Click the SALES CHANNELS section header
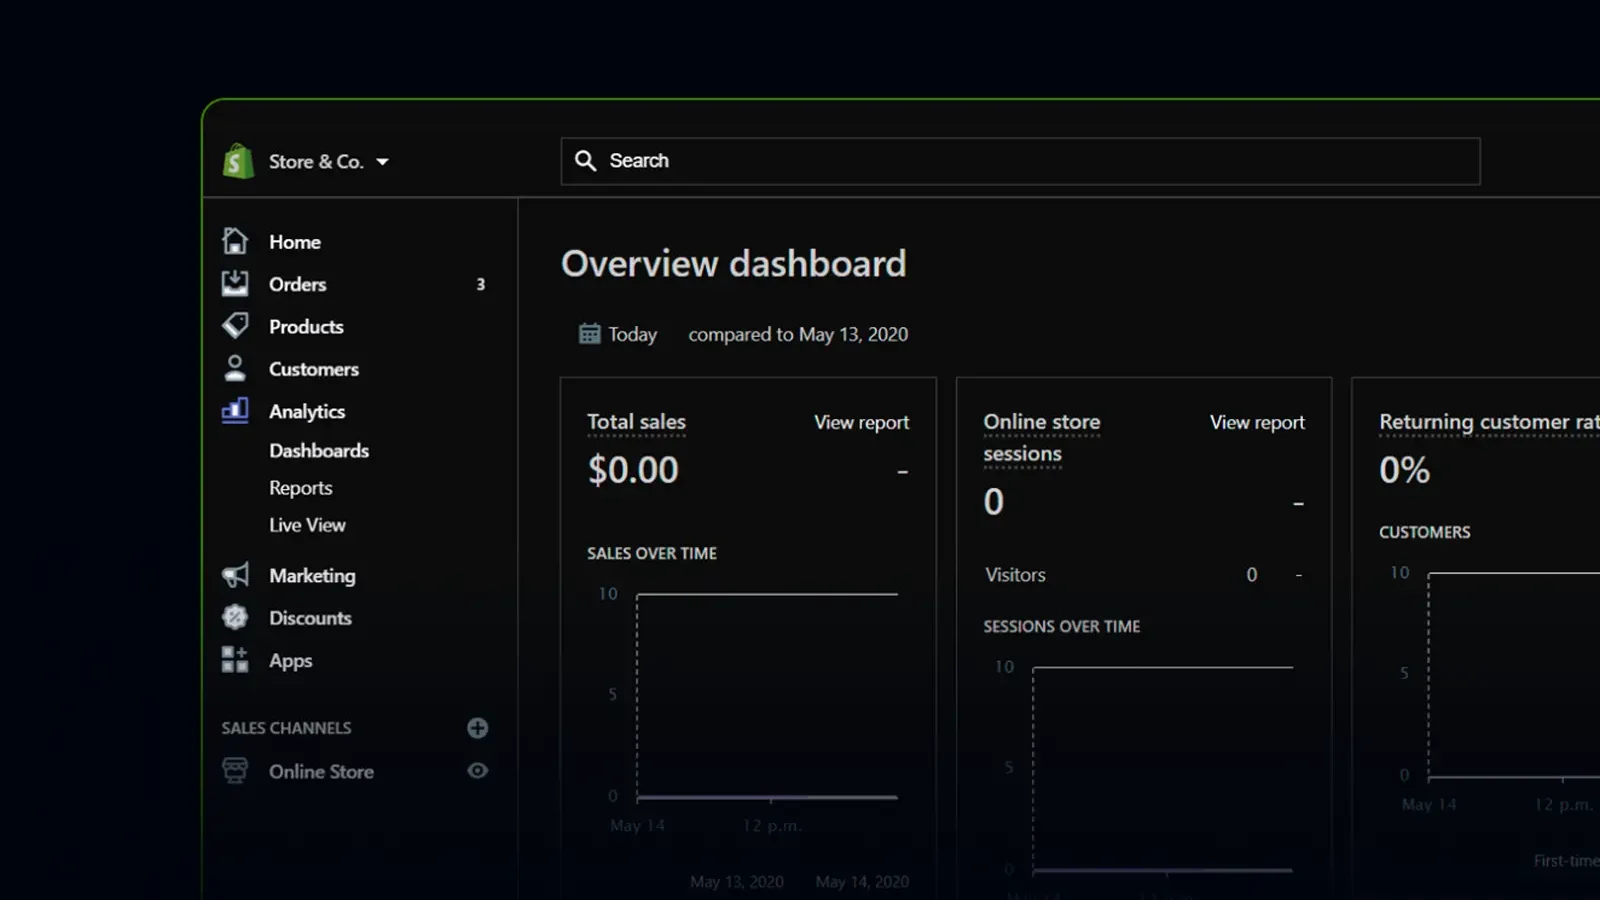The width and height of the screenshot is (1600, 900). click(286, 728)
